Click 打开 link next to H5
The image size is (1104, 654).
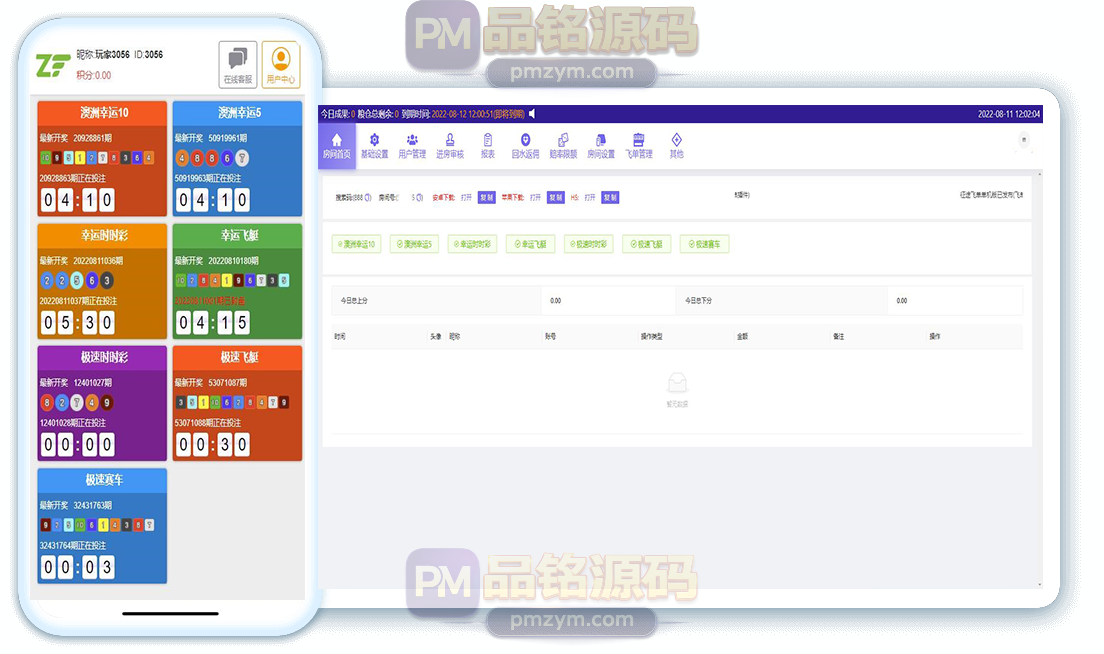tap(590, 198)
